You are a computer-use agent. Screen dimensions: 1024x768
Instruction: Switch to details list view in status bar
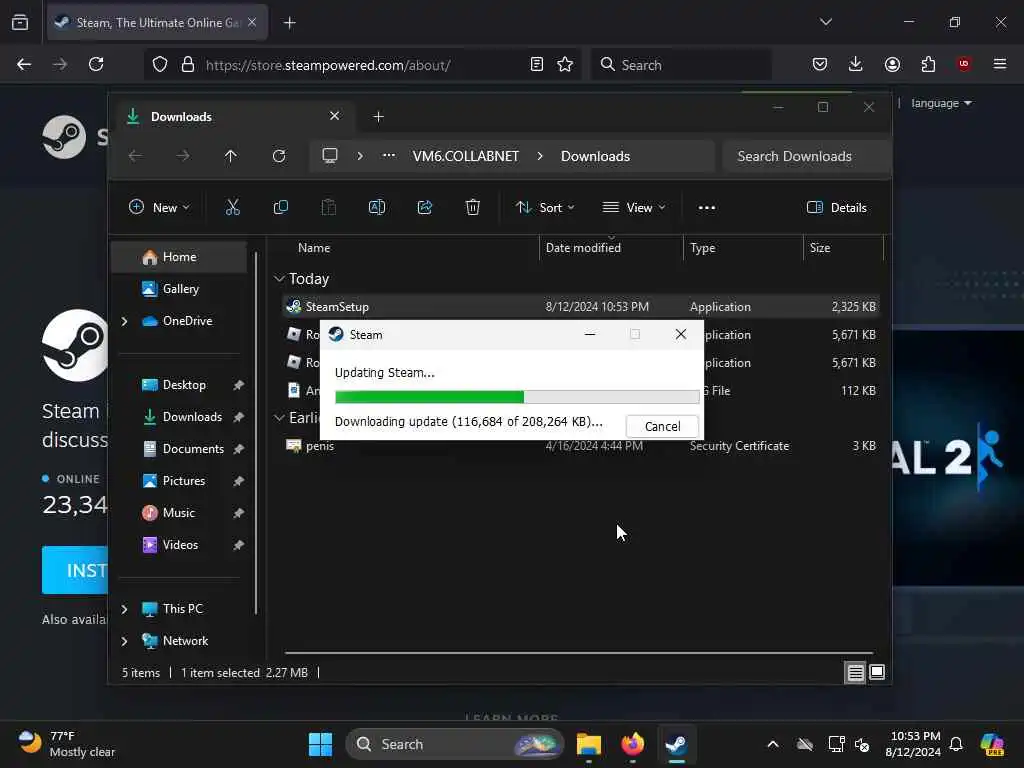point(856,673)
